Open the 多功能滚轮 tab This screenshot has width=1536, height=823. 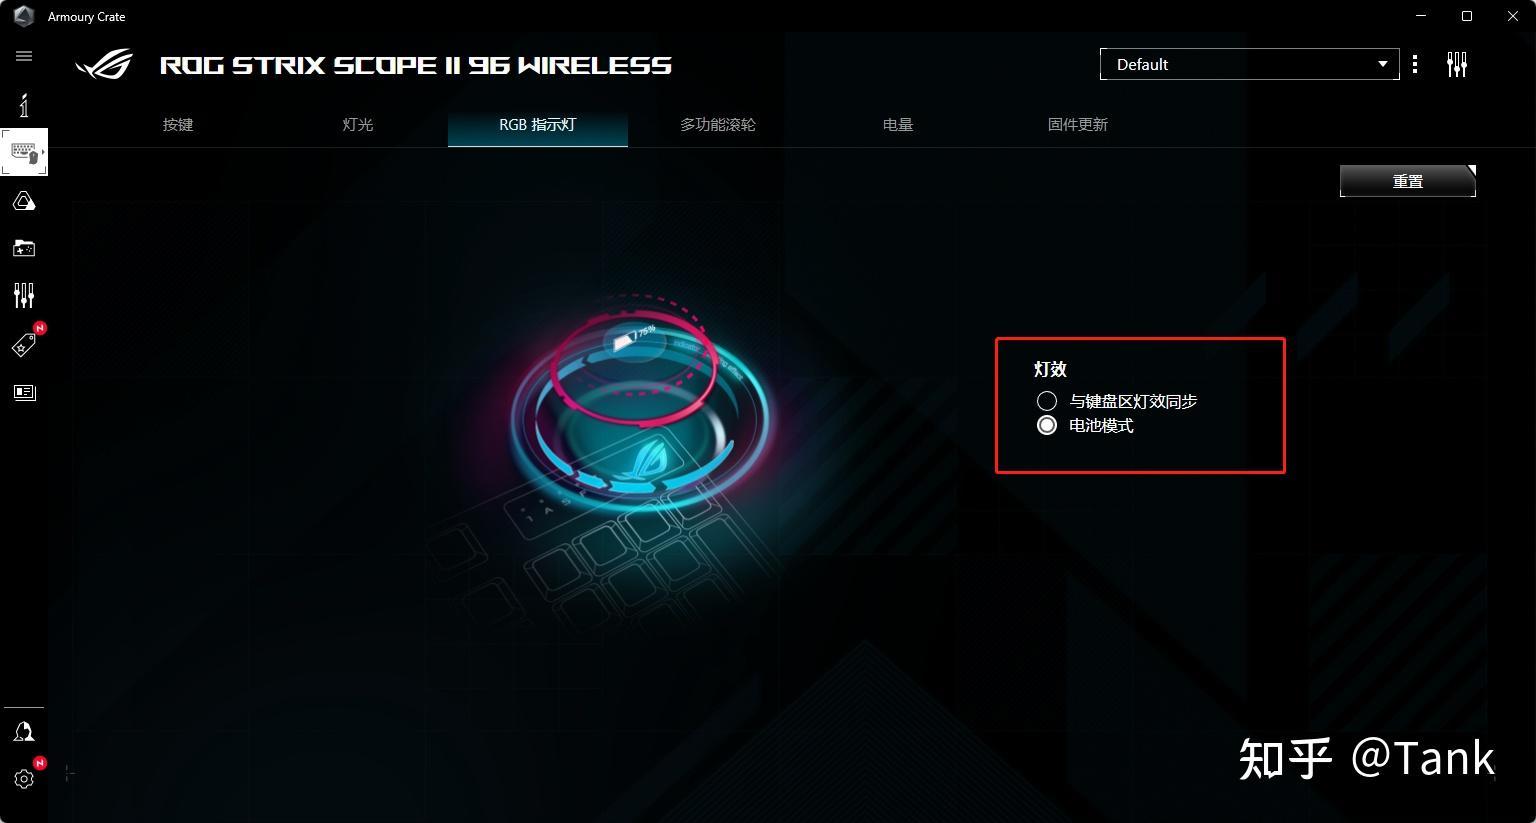coord(718,125)
